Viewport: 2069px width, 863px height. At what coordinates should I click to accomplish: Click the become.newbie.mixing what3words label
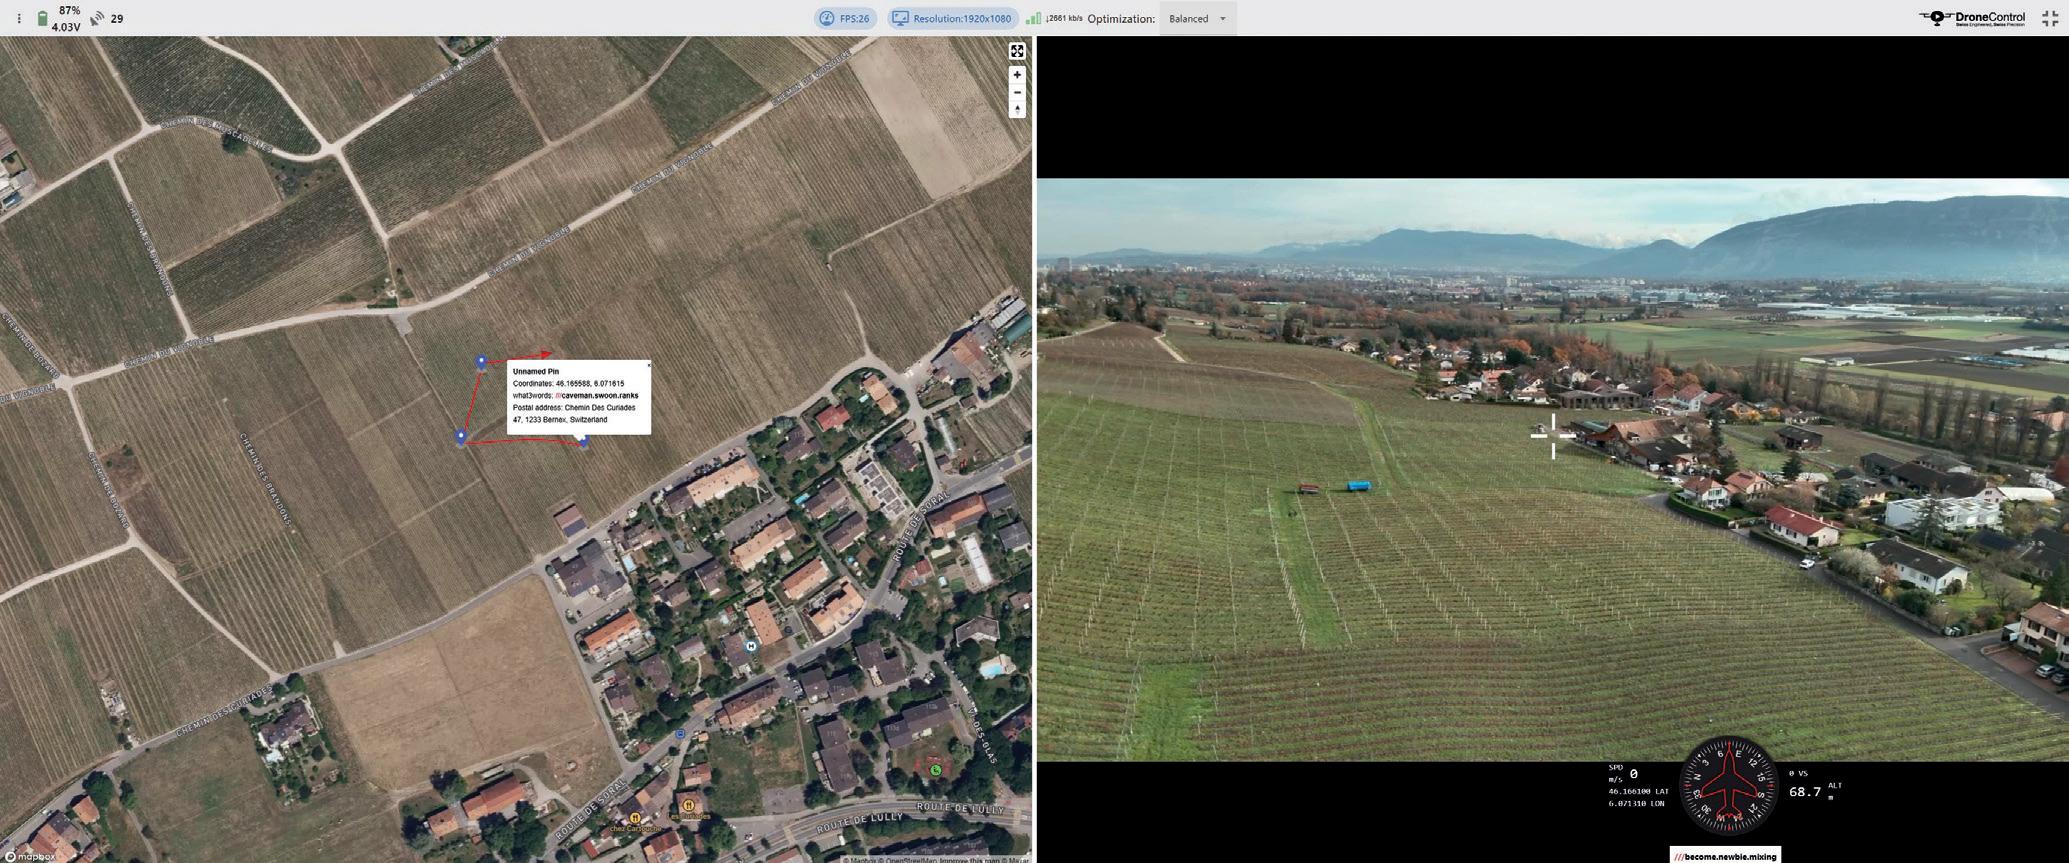click(x=1725, y=856)
